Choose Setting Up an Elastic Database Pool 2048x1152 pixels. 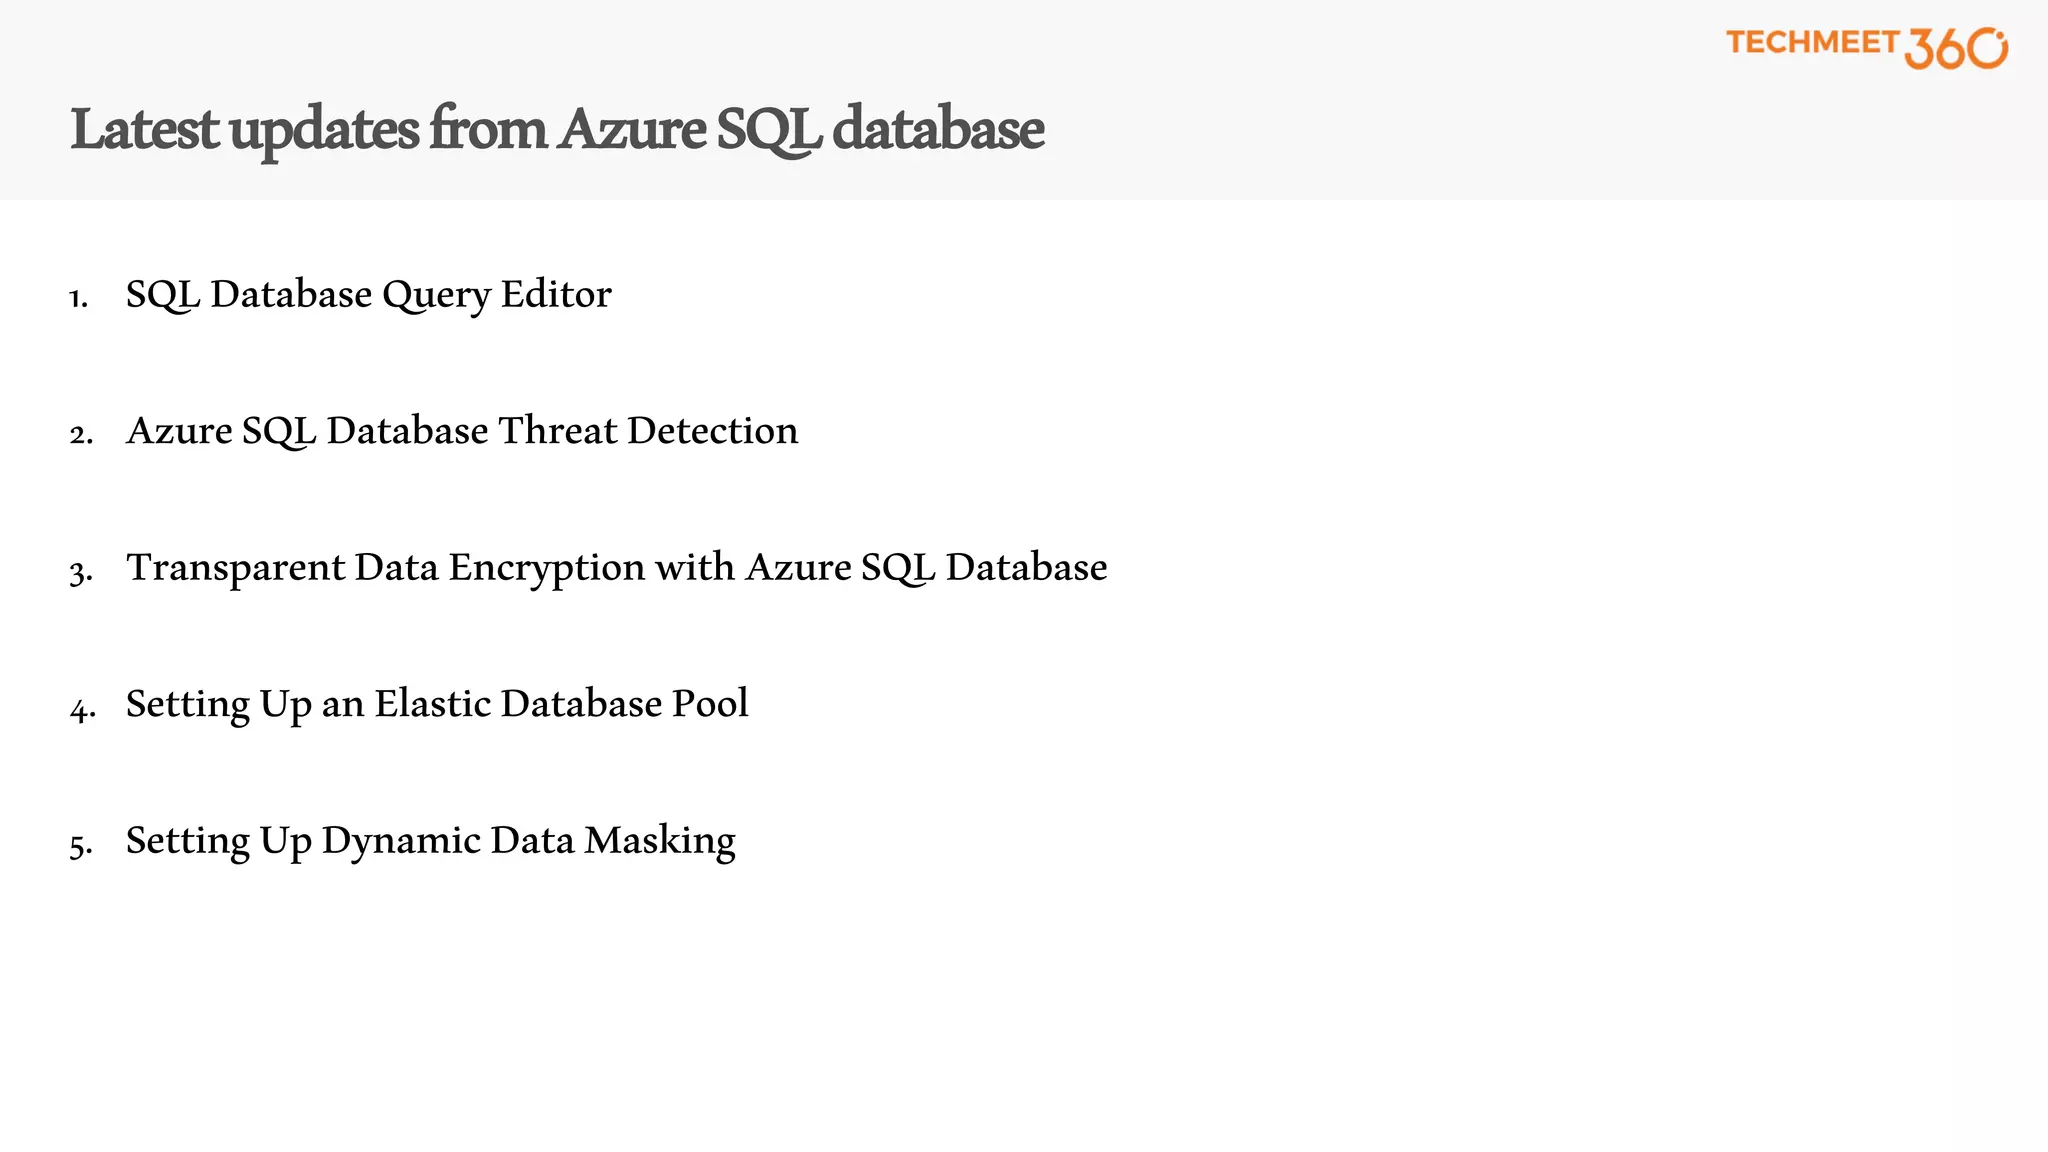pos(437,704)
